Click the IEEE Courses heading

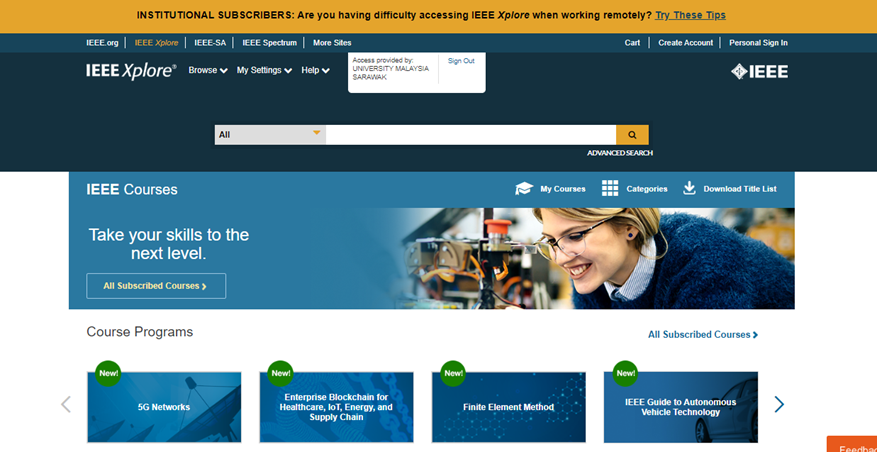click(132, 190)
